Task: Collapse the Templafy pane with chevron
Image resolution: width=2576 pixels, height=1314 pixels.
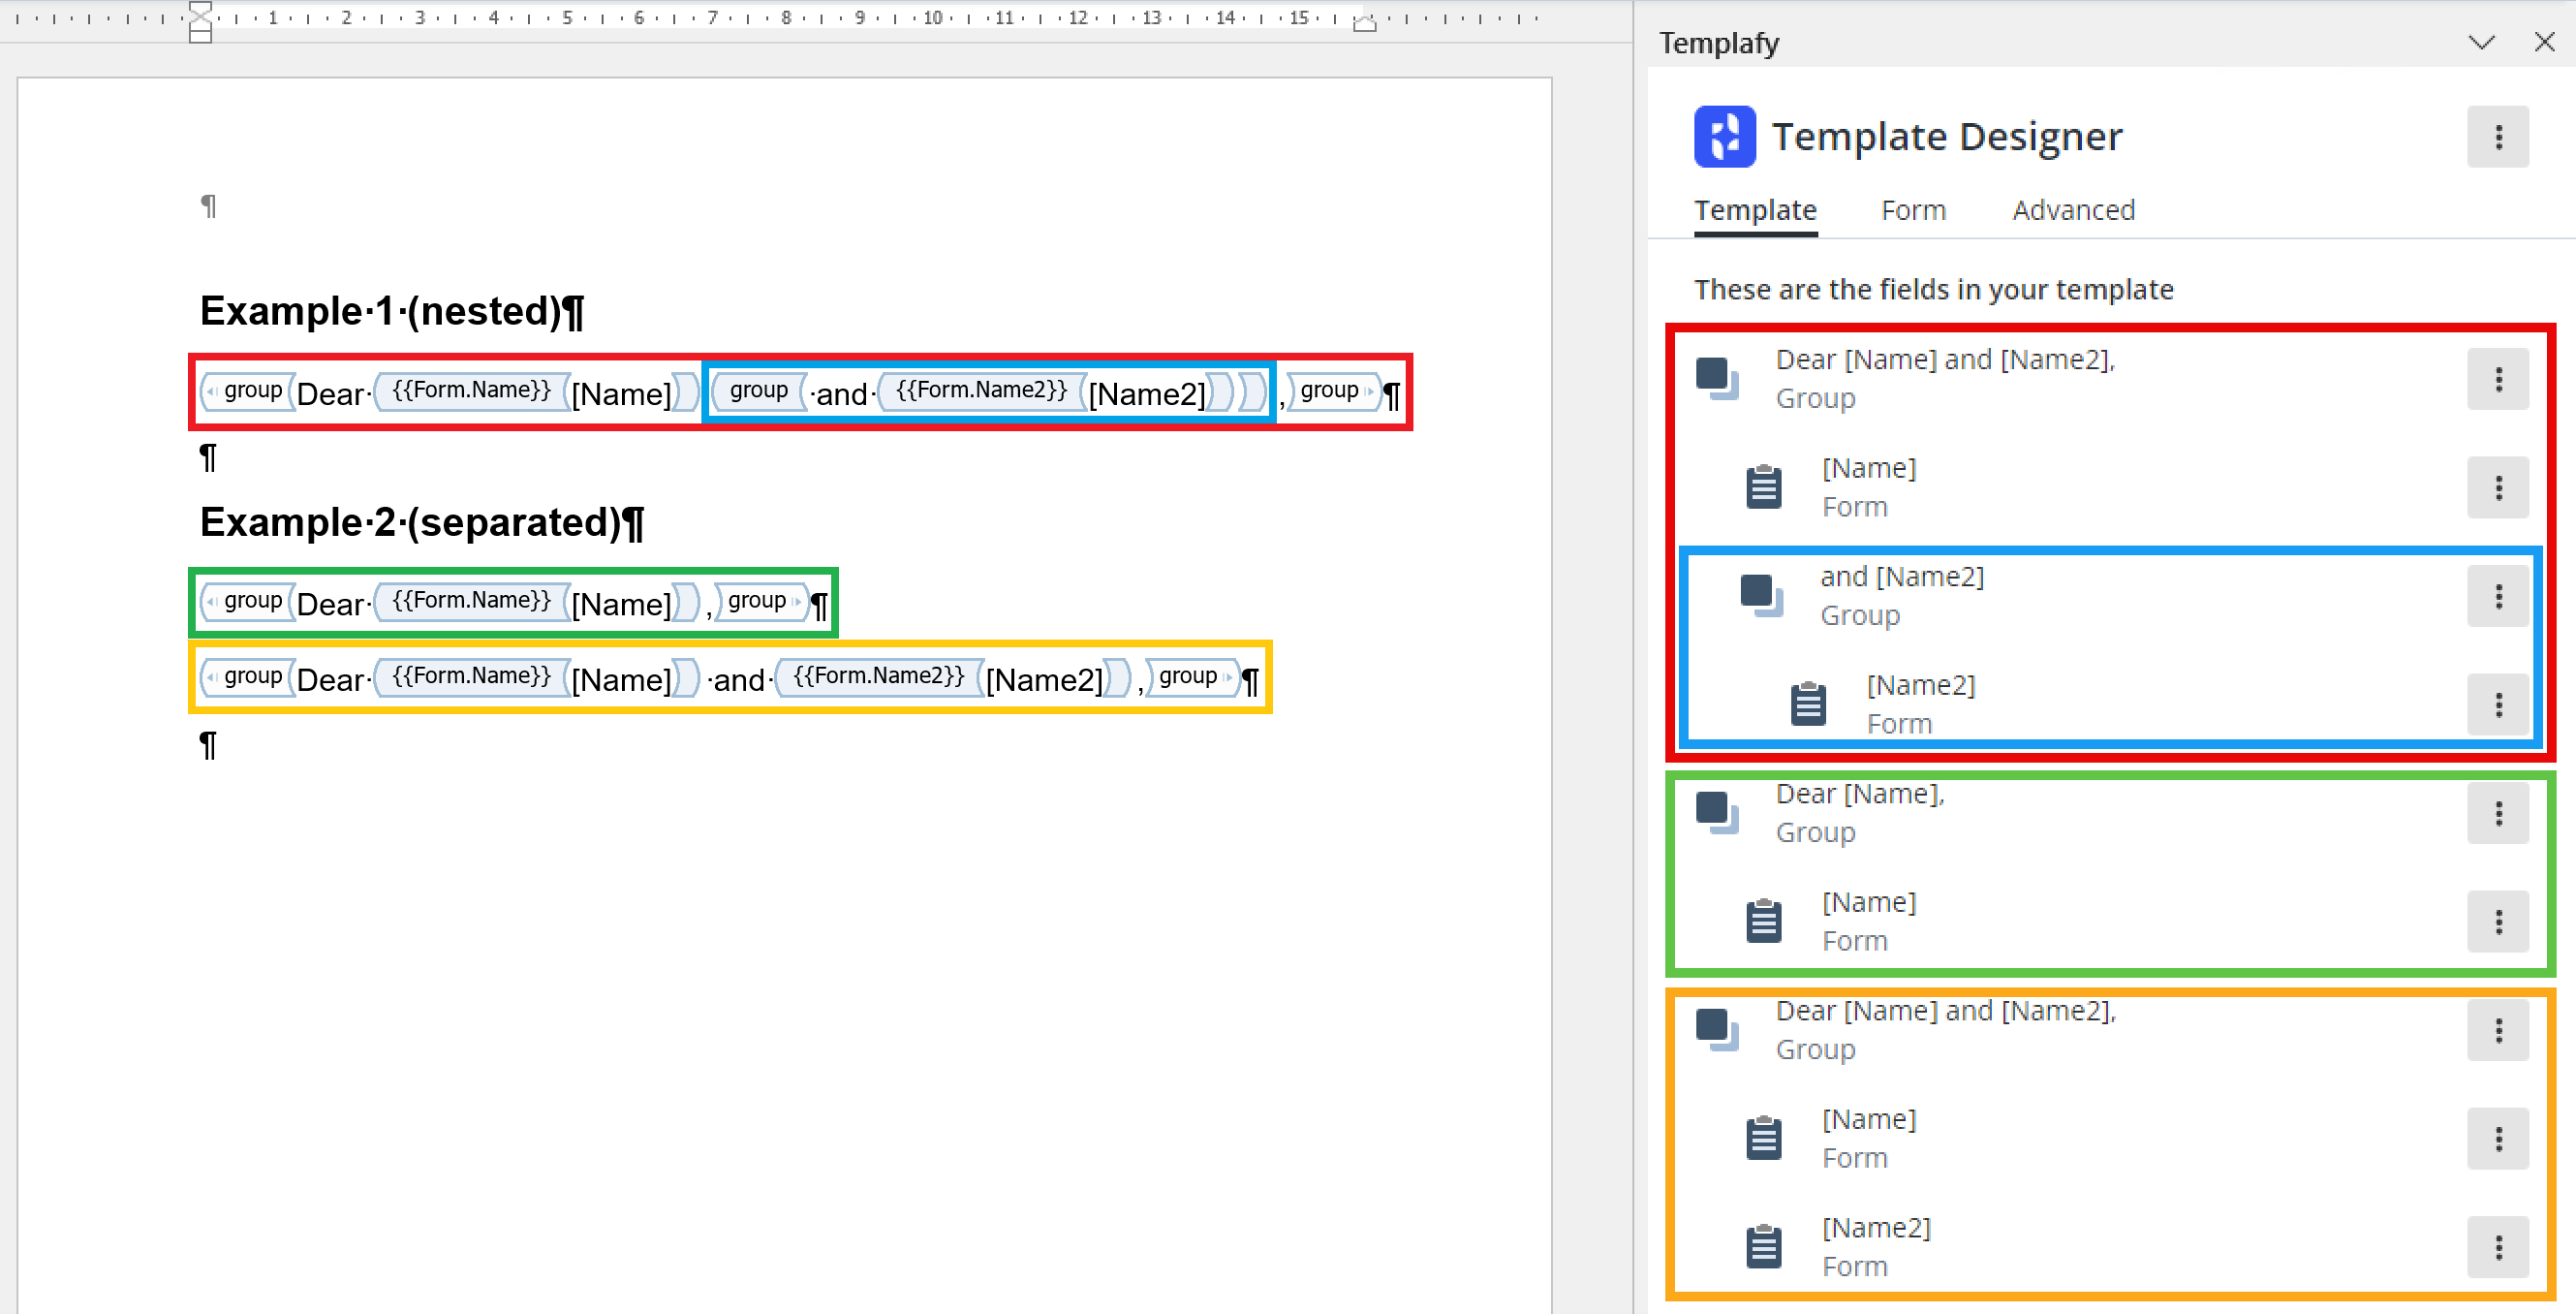Action: point(2481,42)
